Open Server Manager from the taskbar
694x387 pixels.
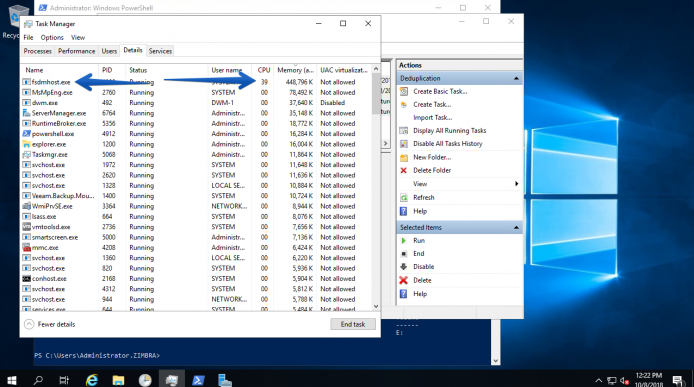point(224,380)
